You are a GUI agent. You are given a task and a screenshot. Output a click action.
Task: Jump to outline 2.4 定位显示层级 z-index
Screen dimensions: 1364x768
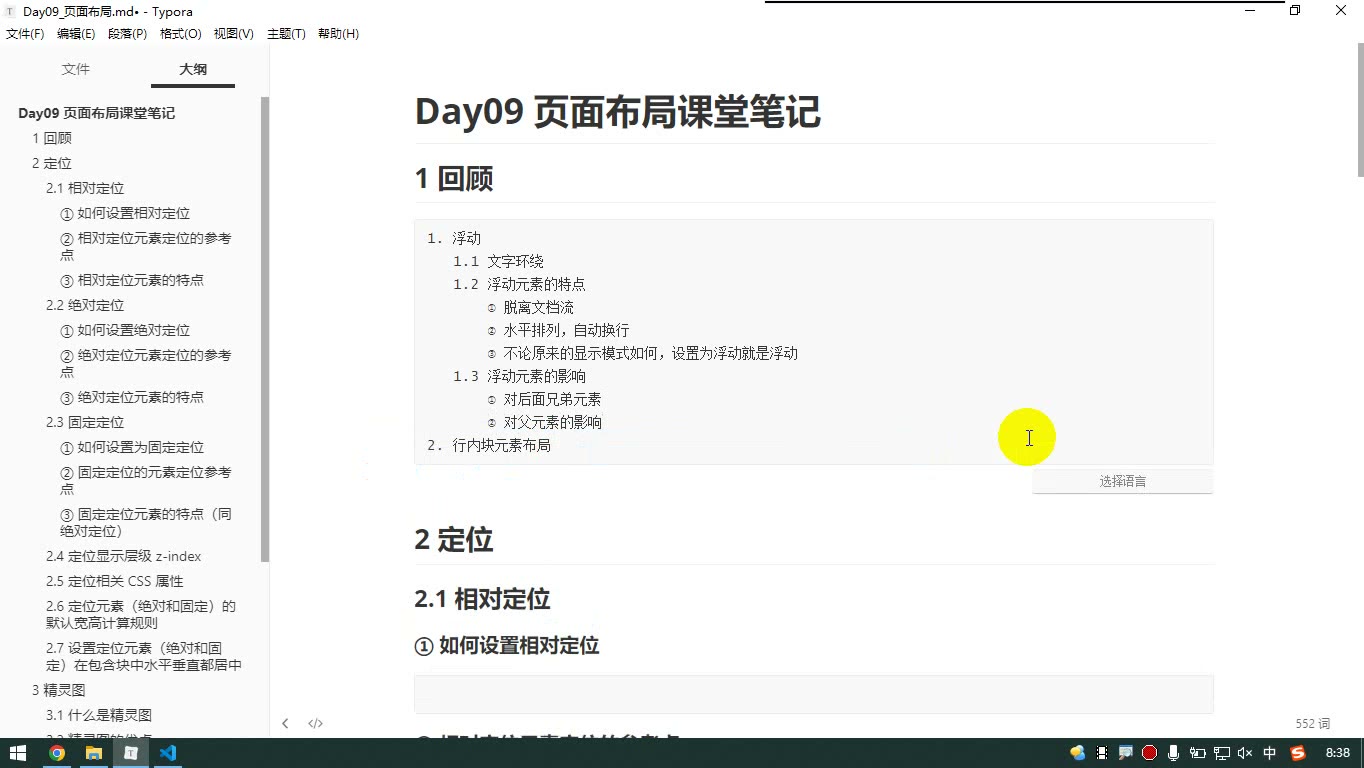click(124, 556)
